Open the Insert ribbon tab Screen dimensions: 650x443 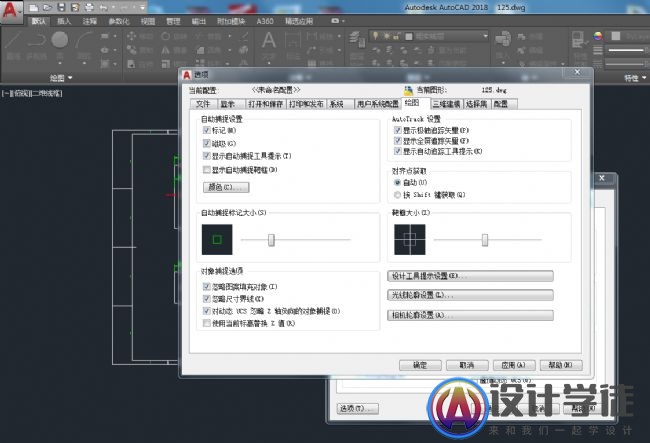pos(64,21)
